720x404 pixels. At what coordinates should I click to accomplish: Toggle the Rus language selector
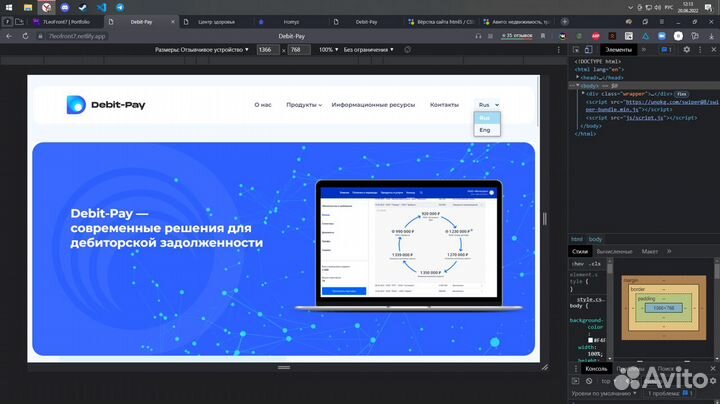coord(488,105)
